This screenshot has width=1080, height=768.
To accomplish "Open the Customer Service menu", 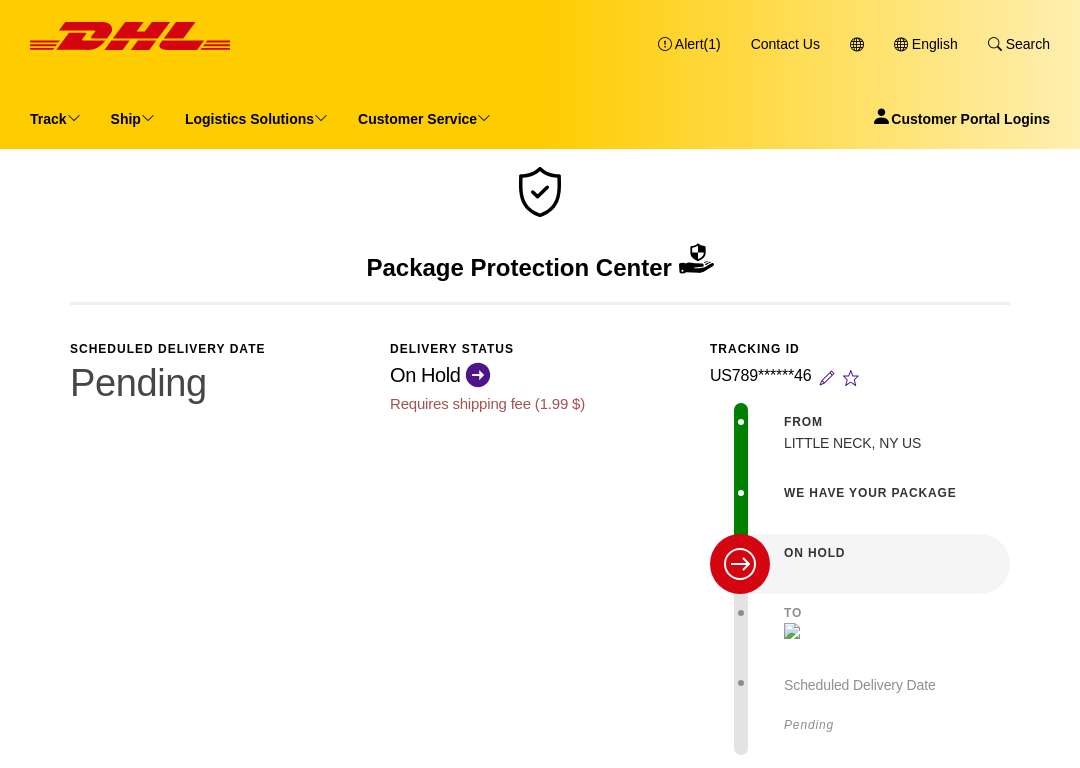I will point(424,119).
